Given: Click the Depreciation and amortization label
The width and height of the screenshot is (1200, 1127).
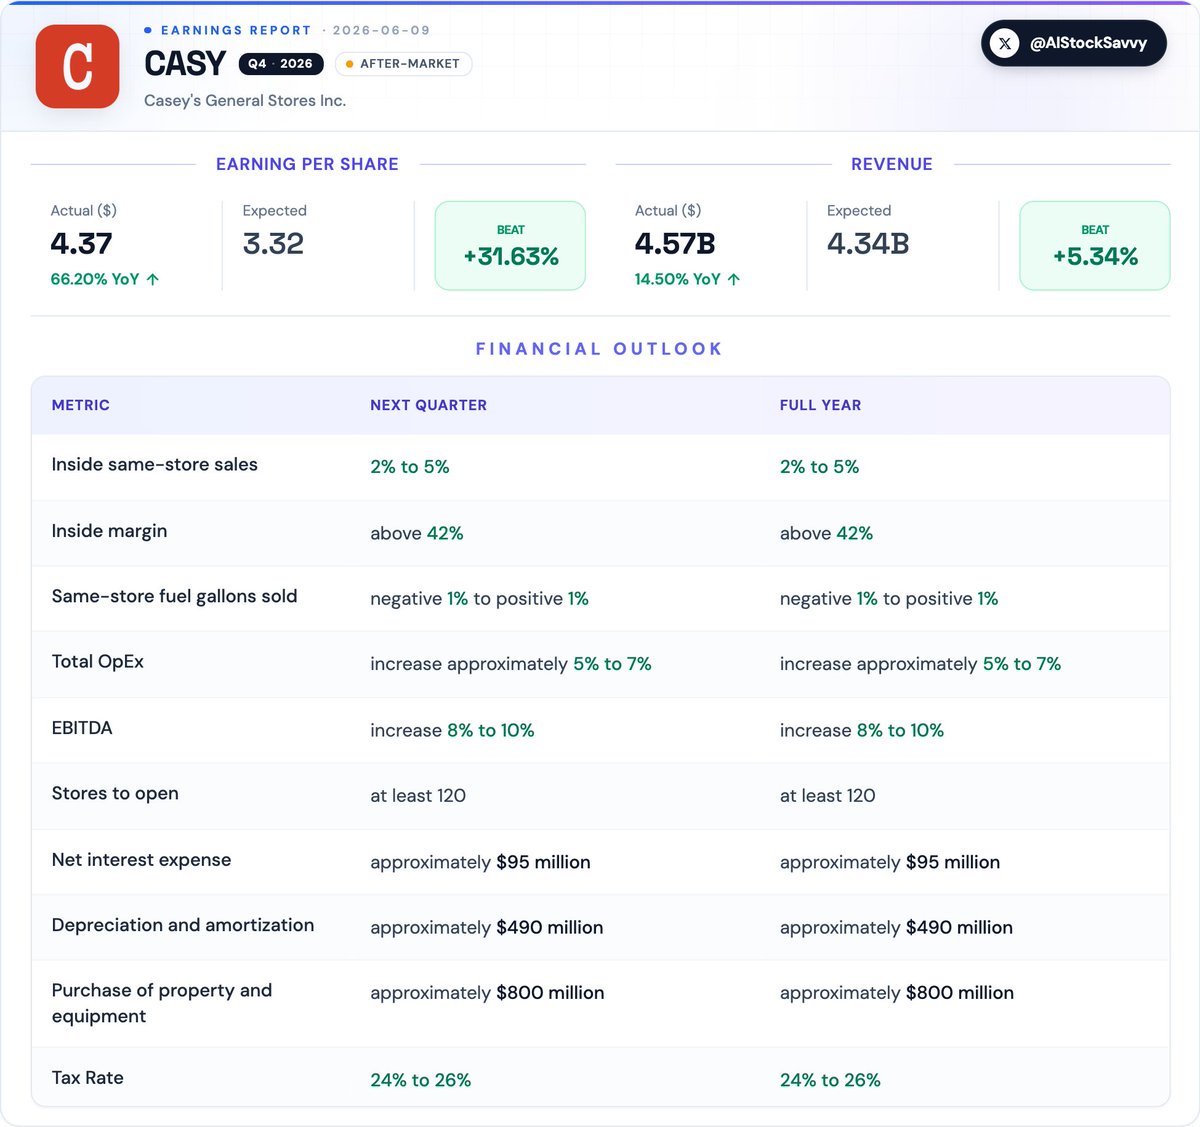Looking at the screenshot, I should [x=183, y=925].
